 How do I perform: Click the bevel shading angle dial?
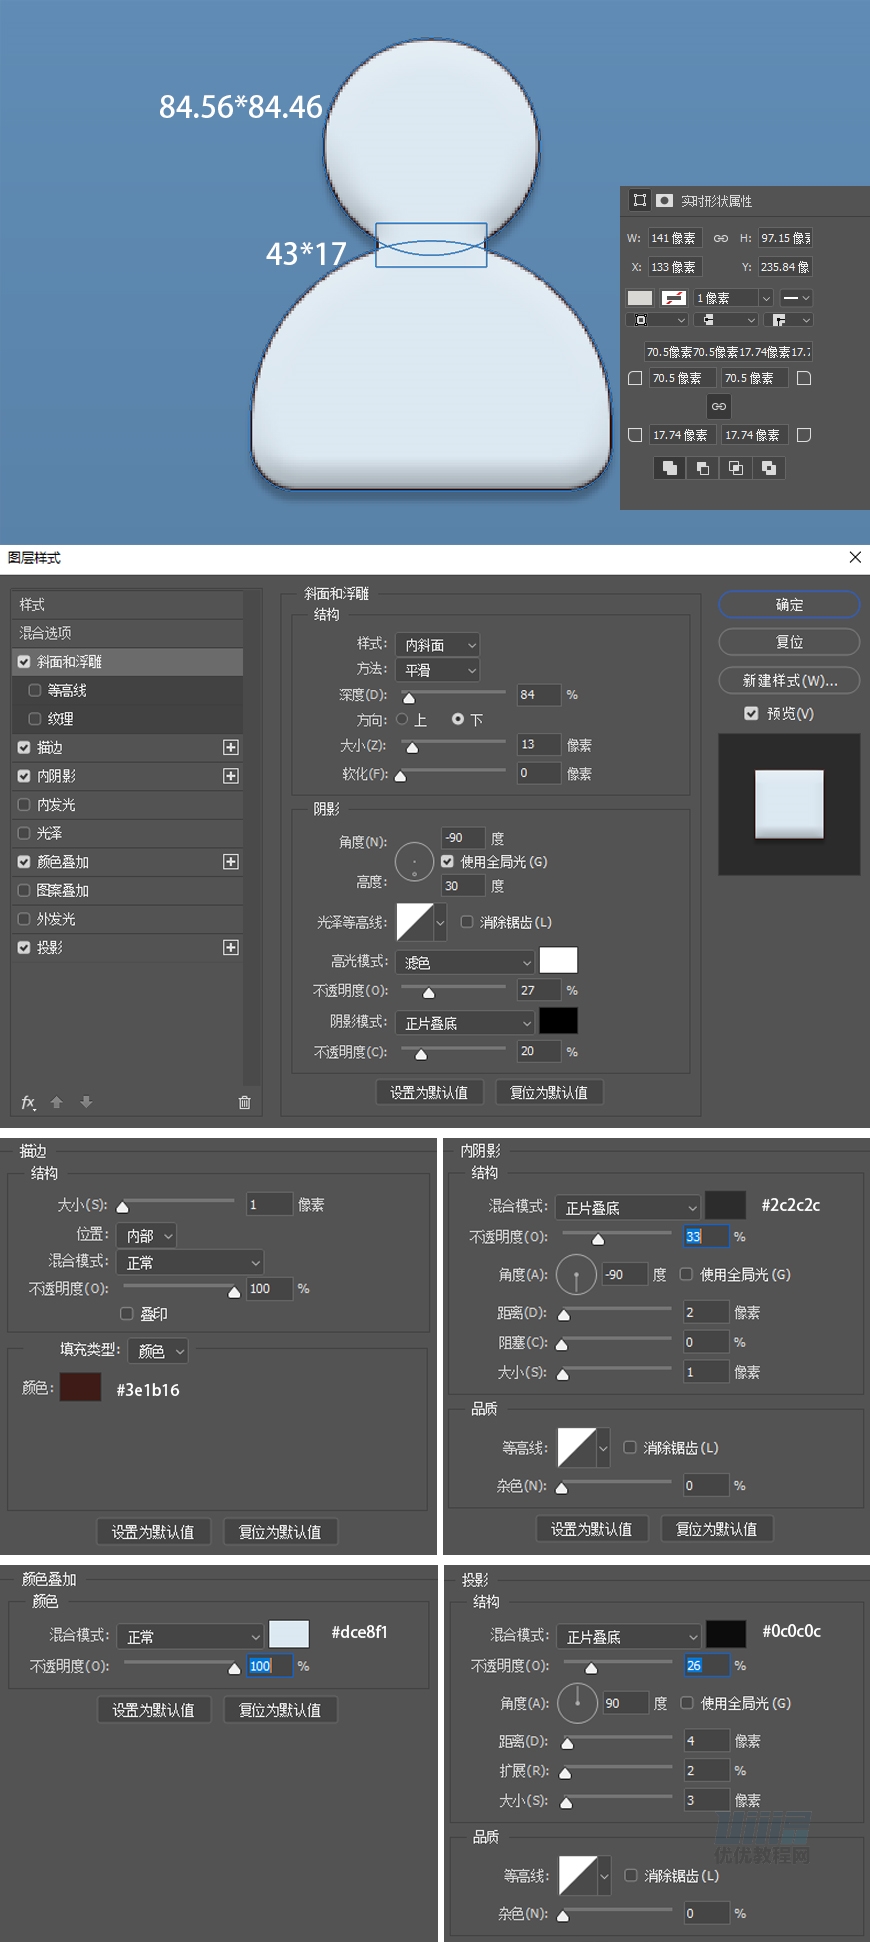[414, 862]
